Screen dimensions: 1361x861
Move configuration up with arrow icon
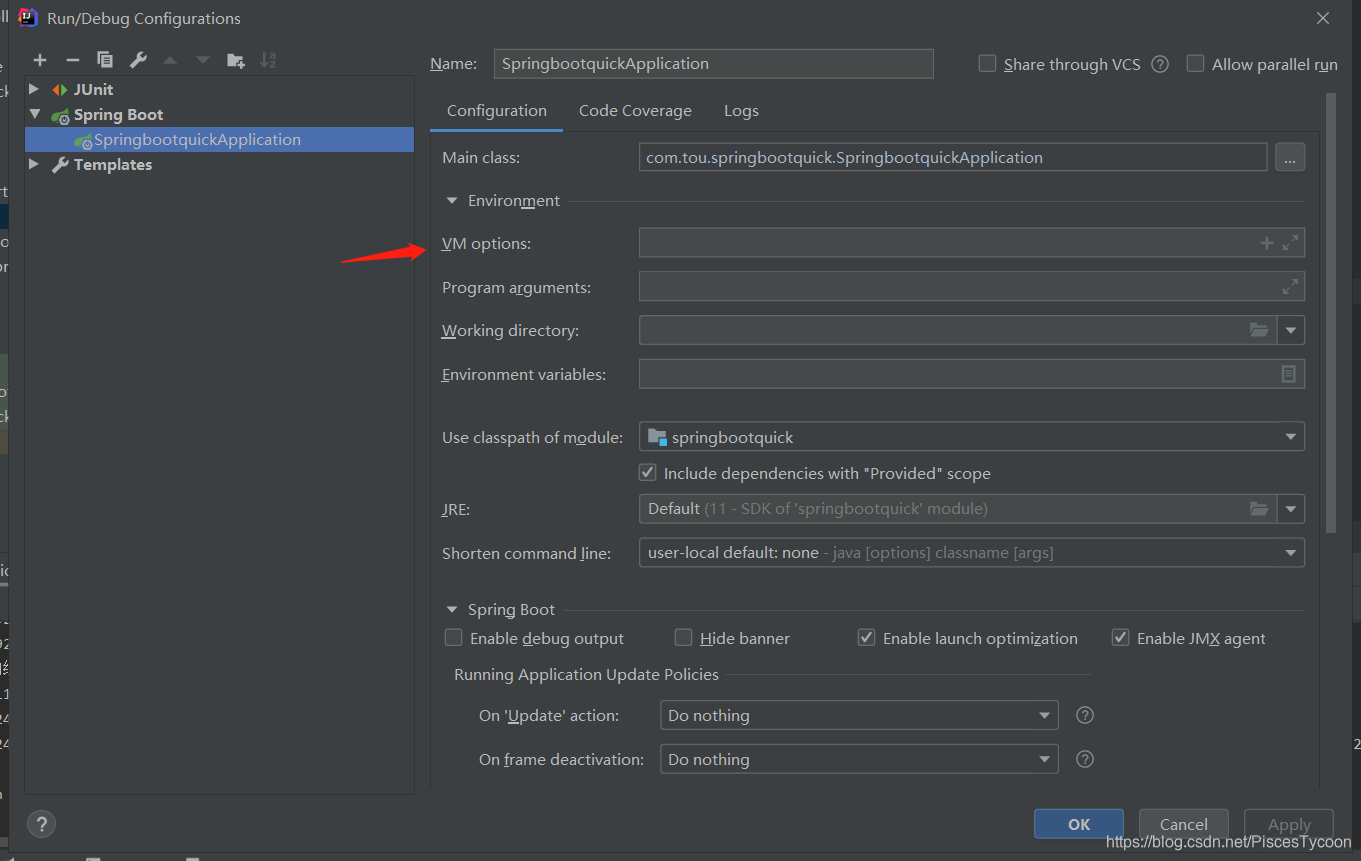170,60
